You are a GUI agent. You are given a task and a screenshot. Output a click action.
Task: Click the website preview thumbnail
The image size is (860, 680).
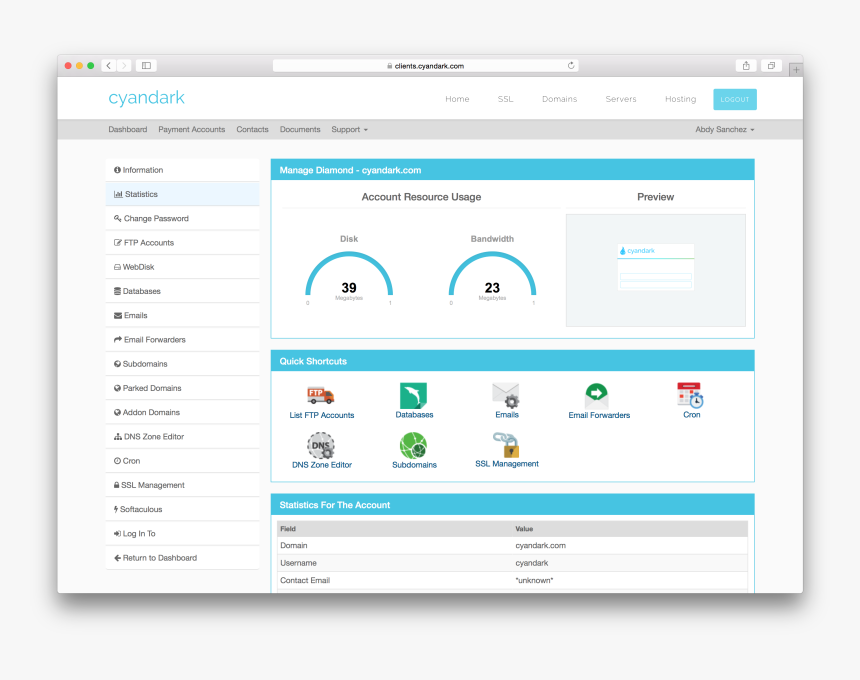click(x=655, y=270)
